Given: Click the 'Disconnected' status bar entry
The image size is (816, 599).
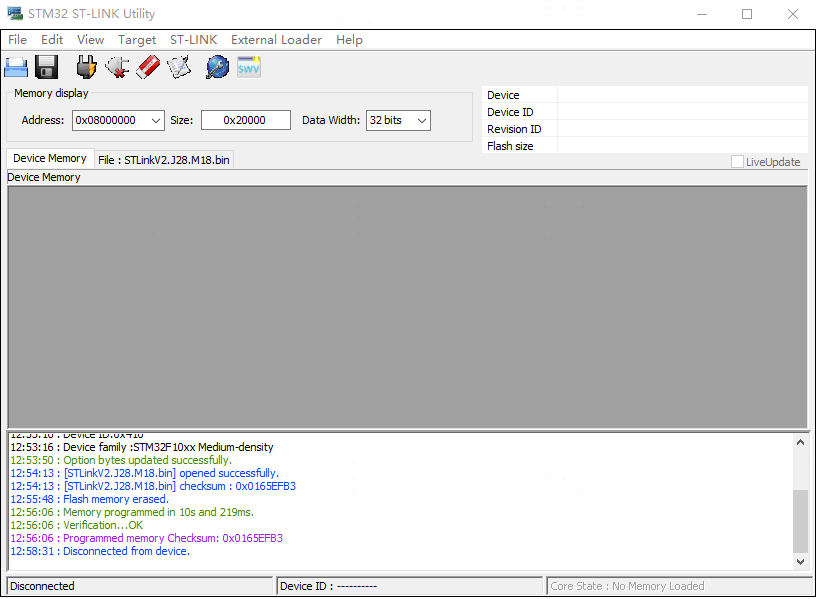Looking at the screenshot, I should (140, 586).
